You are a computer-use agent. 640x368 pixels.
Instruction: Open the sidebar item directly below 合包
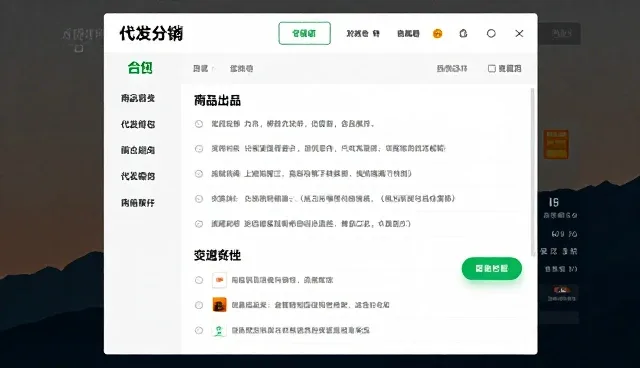[x=138, y=98]
